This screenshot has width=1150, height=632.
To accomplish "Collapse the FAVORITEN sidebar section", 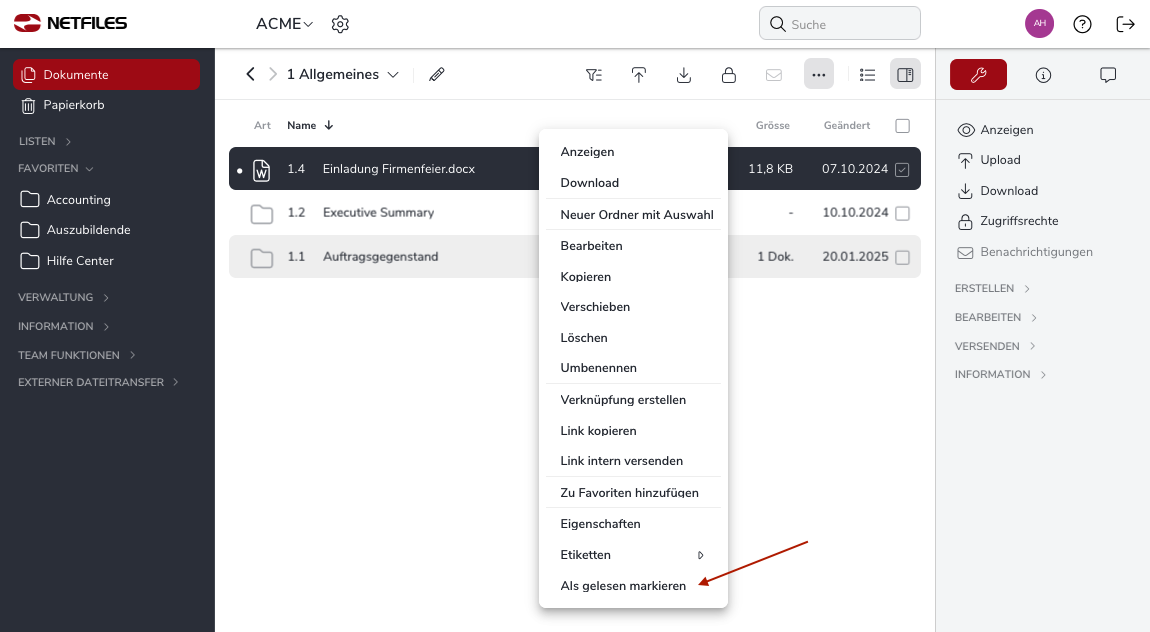I will tap(56, 169).
